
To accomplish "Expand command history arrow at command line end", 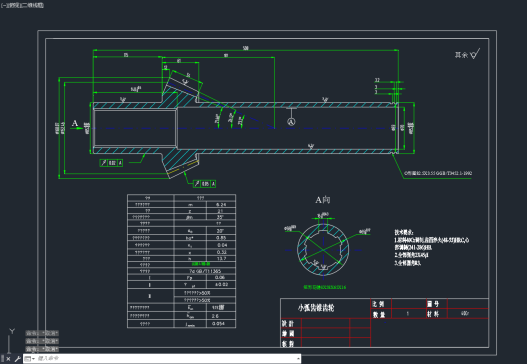I will tap(298, 359).
